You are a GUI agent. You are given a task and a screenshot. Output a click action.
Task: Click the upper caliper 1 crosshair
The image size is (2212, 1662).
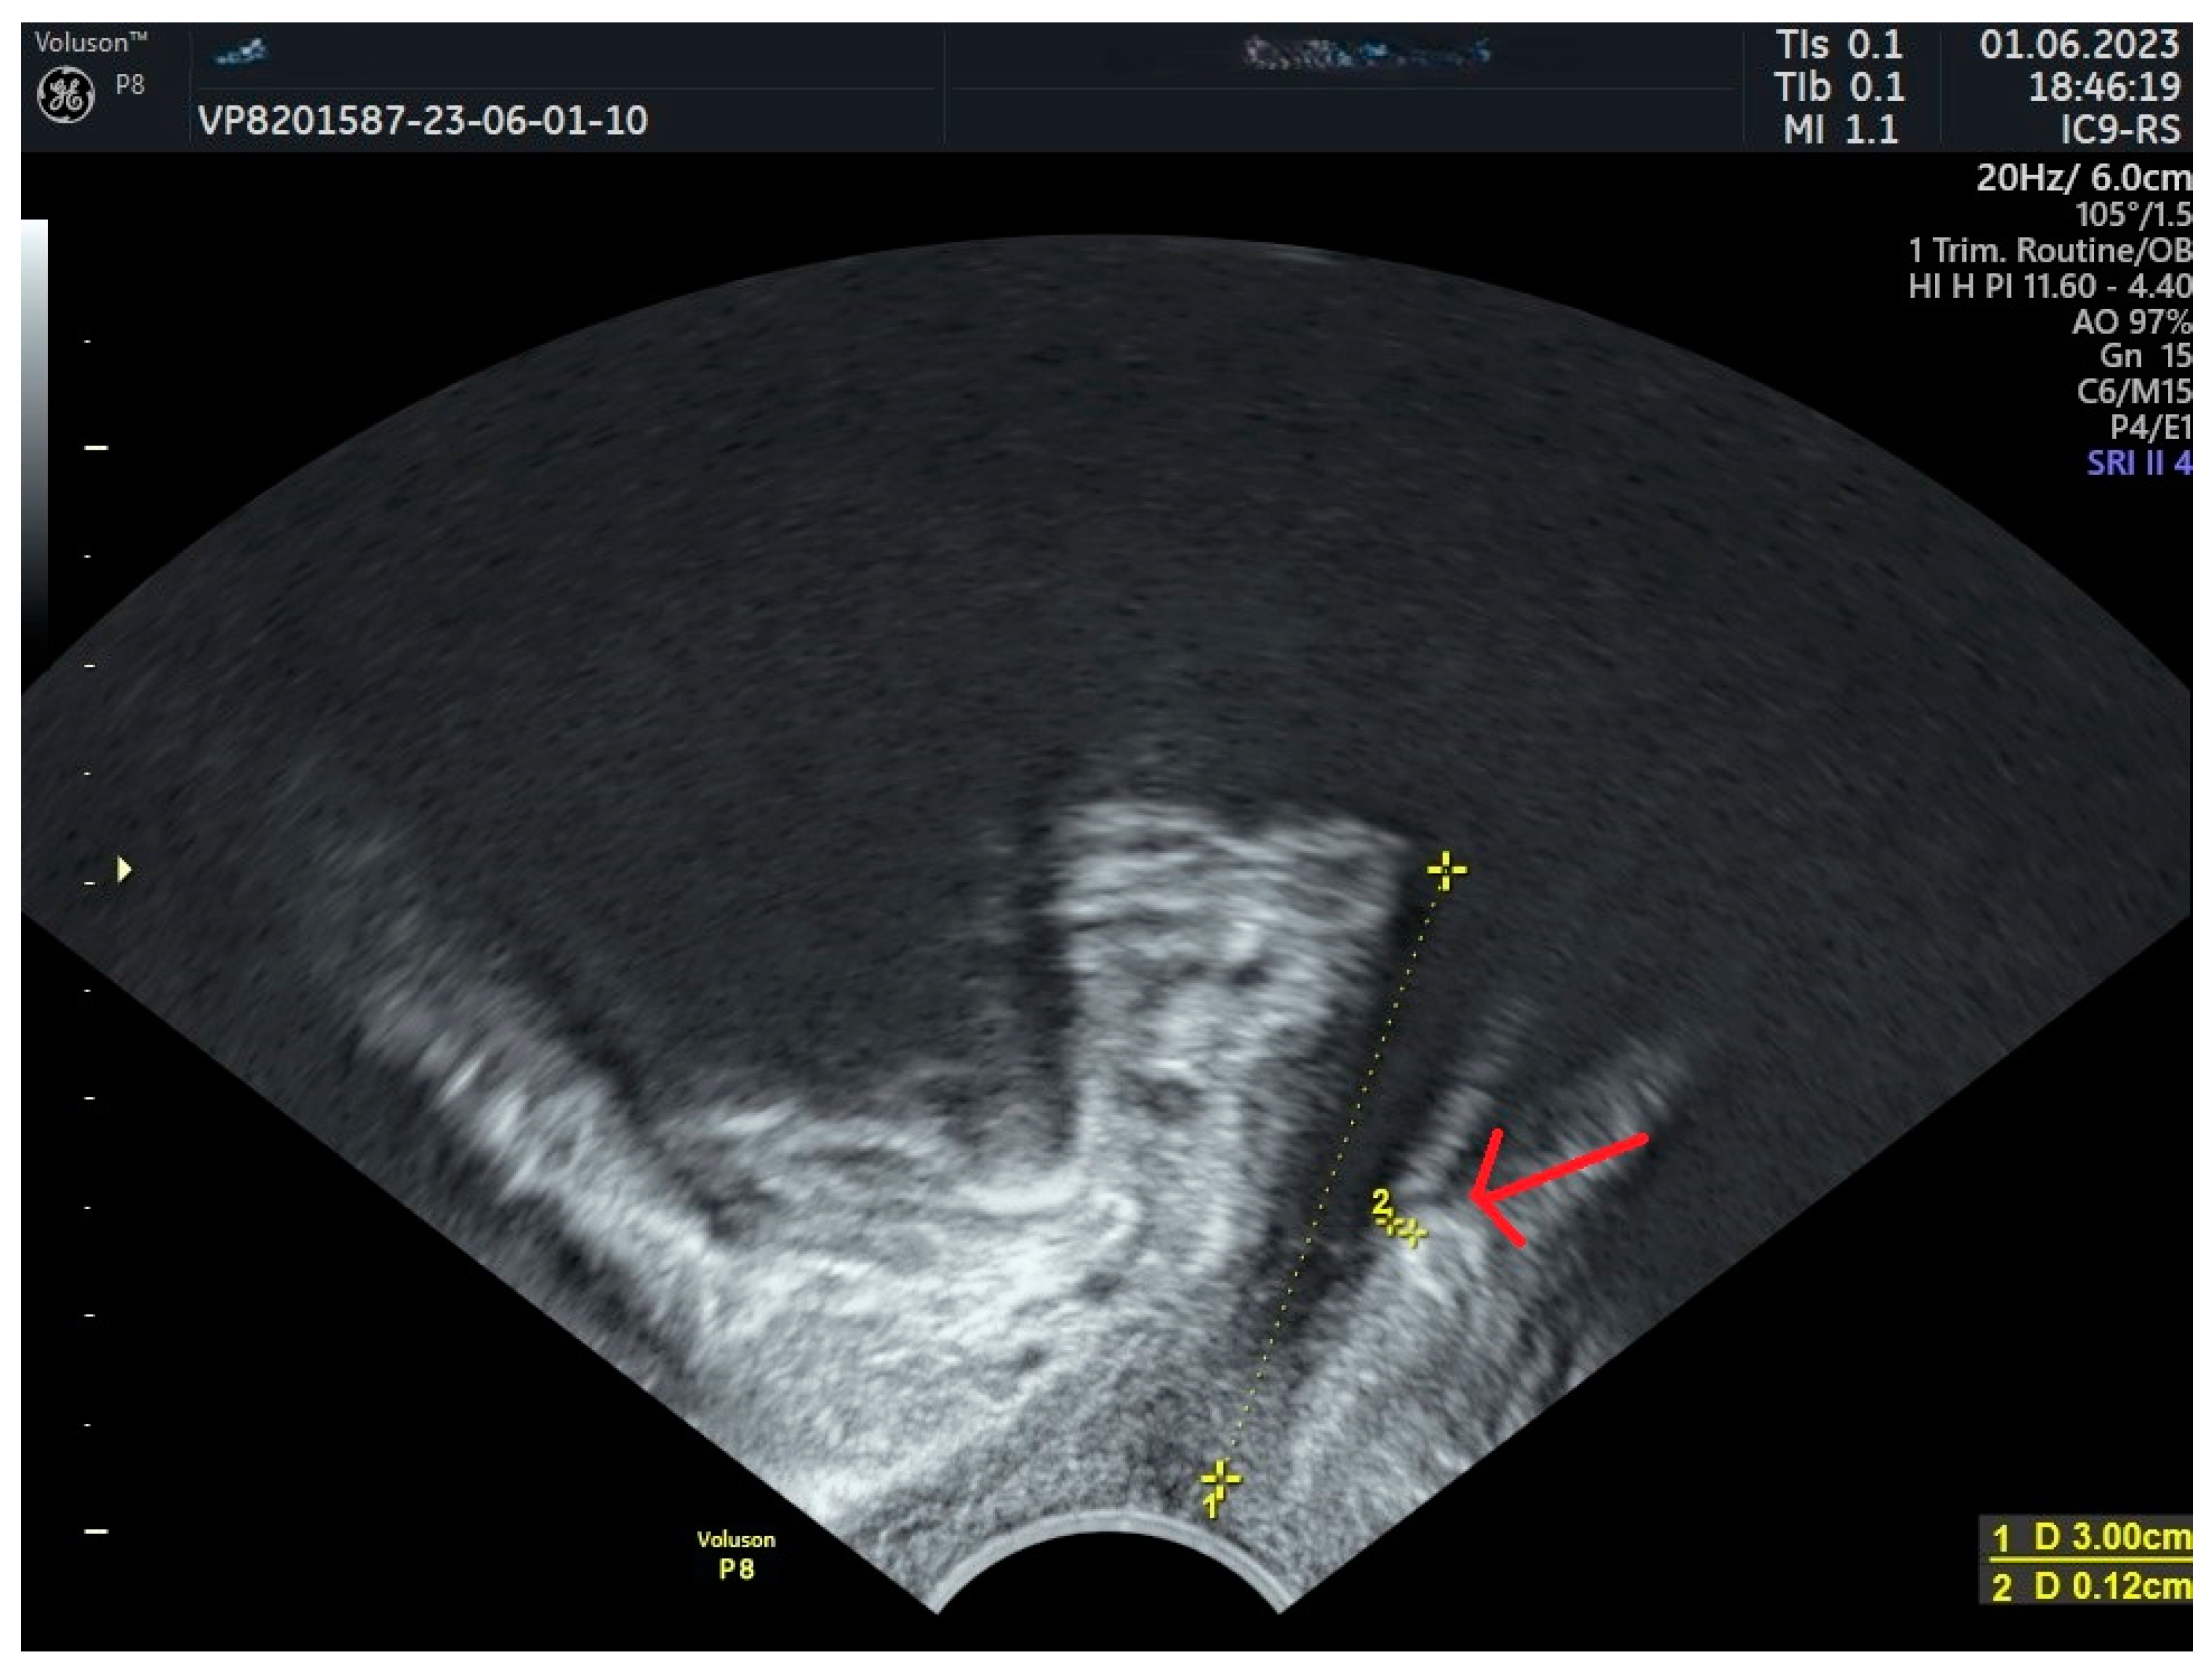[x=1446, y=871]
